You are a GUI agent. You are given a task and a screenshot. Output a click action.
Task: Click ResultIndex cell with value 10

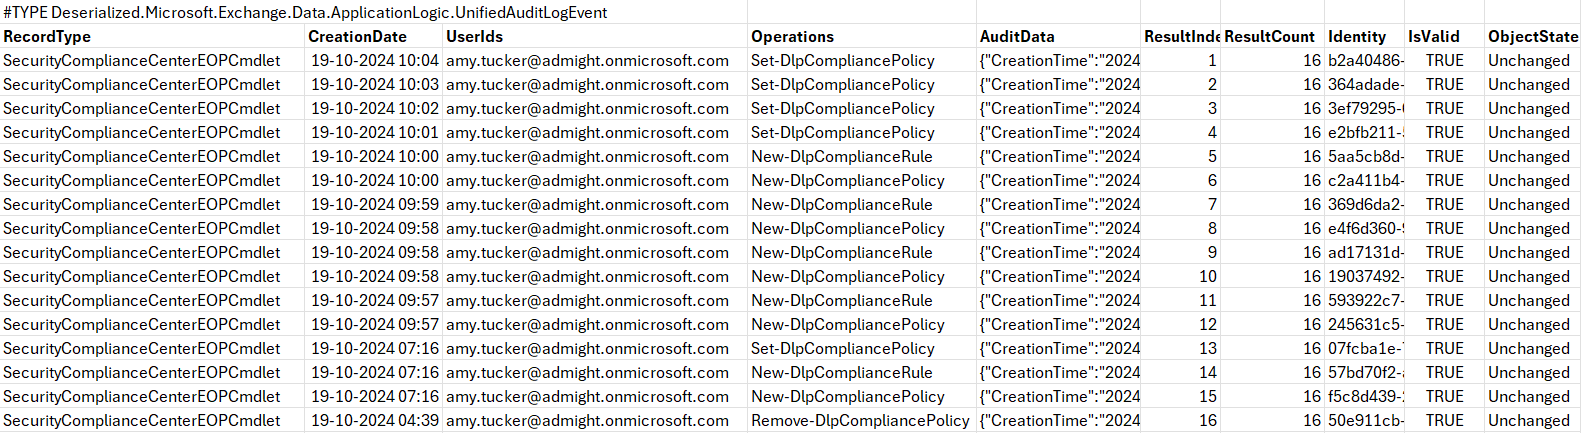[1181, 277]
